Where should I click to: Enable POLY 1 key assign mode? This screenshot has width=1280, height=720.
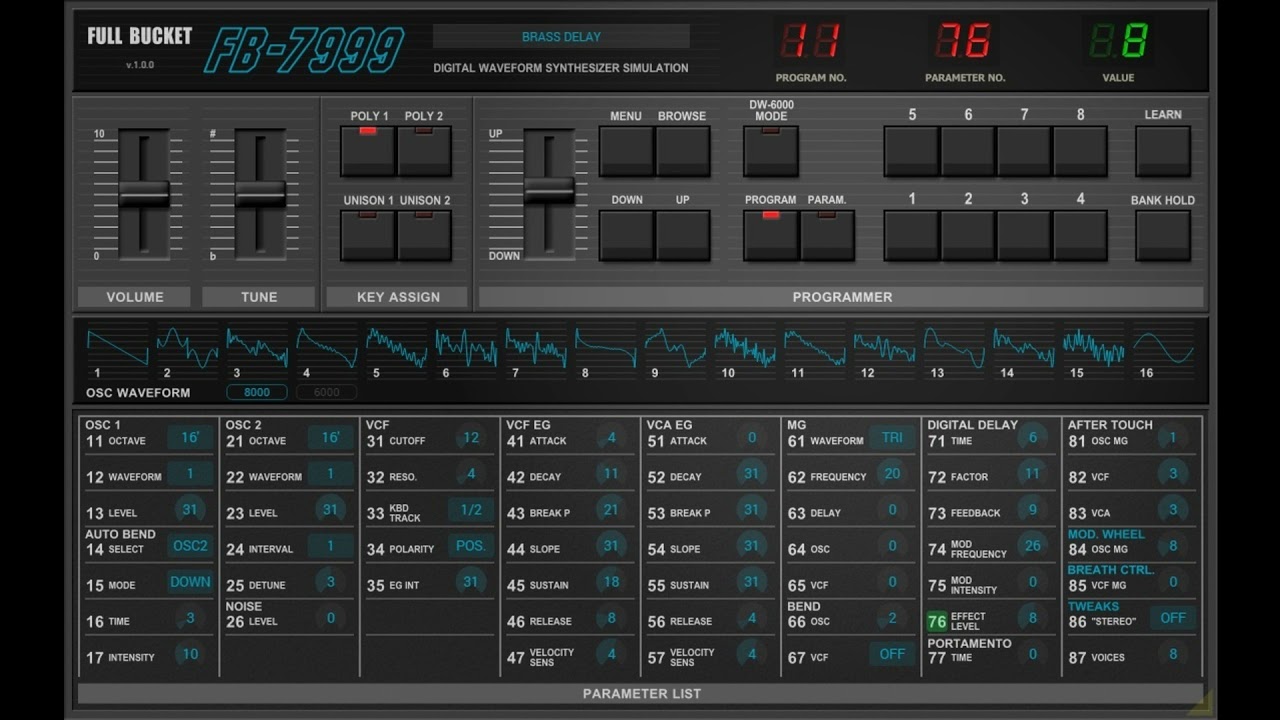coord(368,151)
